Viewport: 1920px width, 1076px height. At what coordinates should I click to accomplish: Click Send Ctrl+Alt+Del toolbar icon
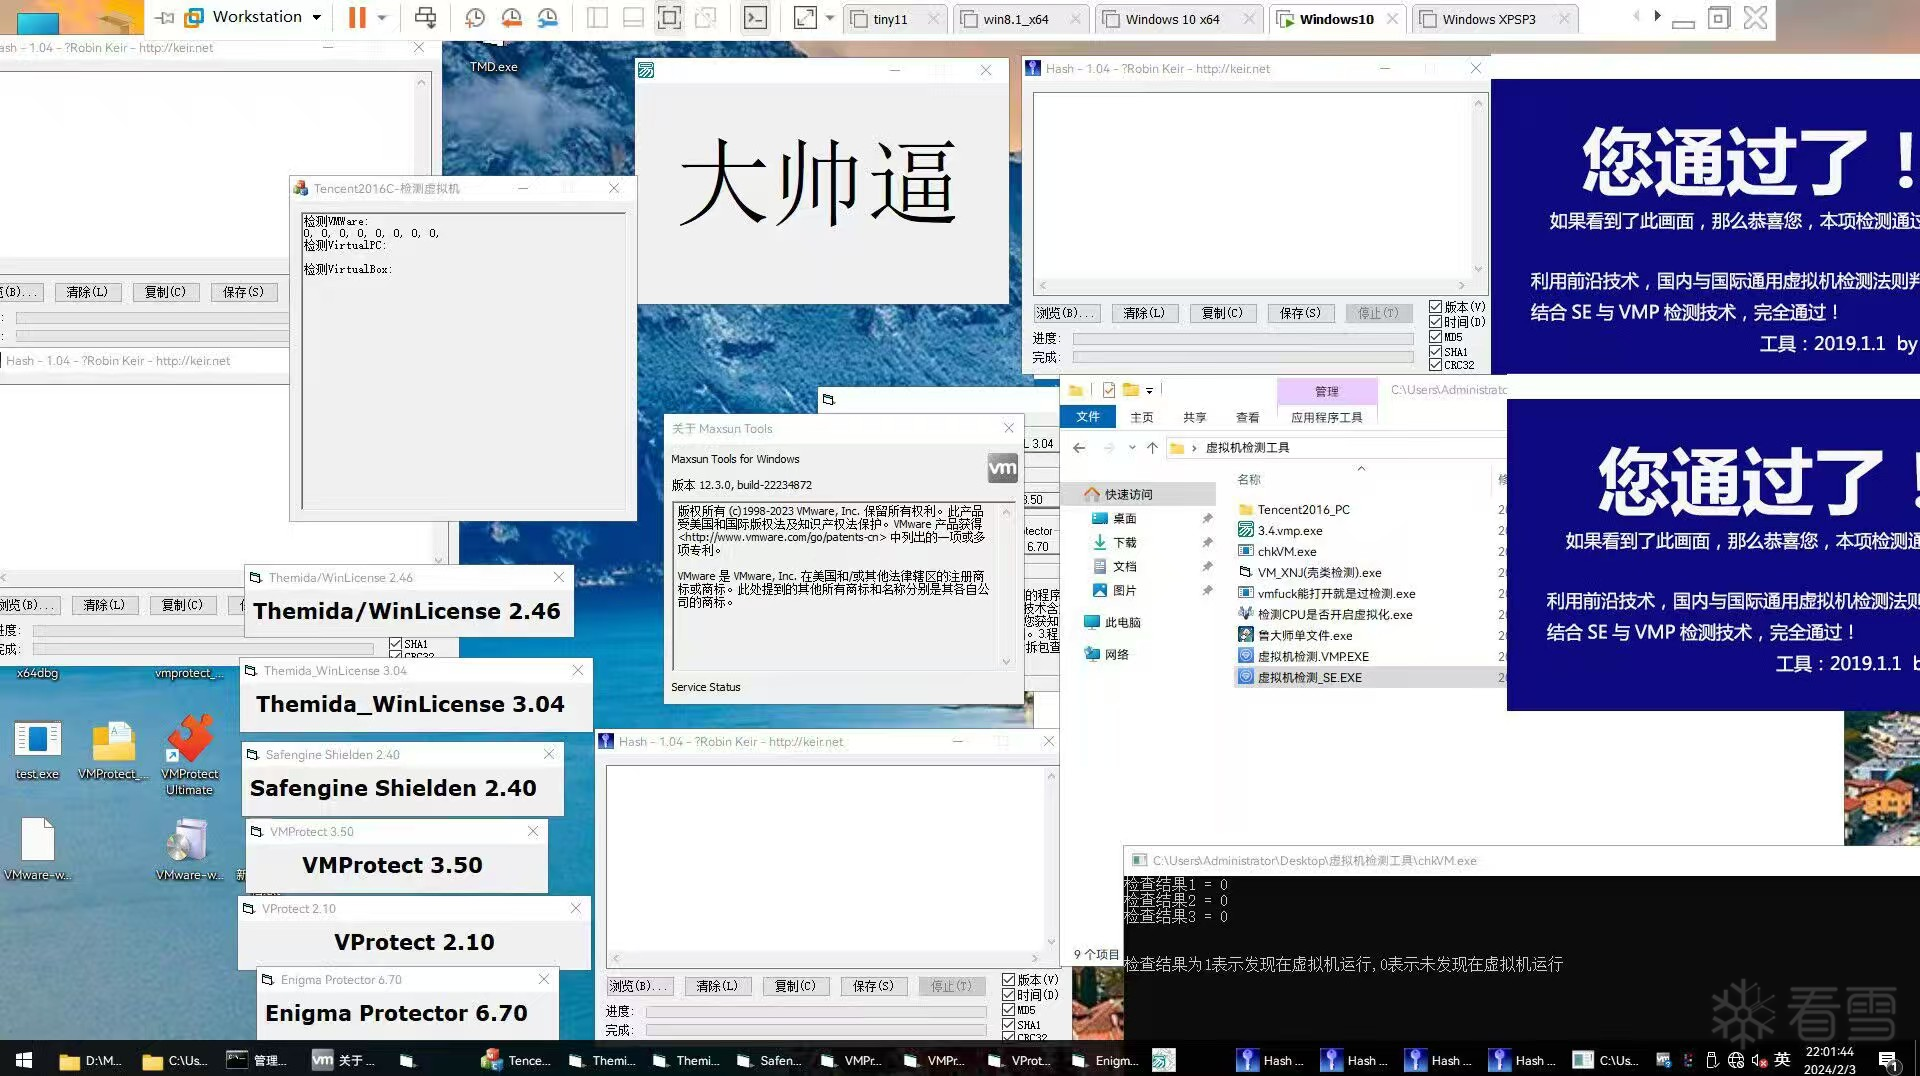(425, 17)
